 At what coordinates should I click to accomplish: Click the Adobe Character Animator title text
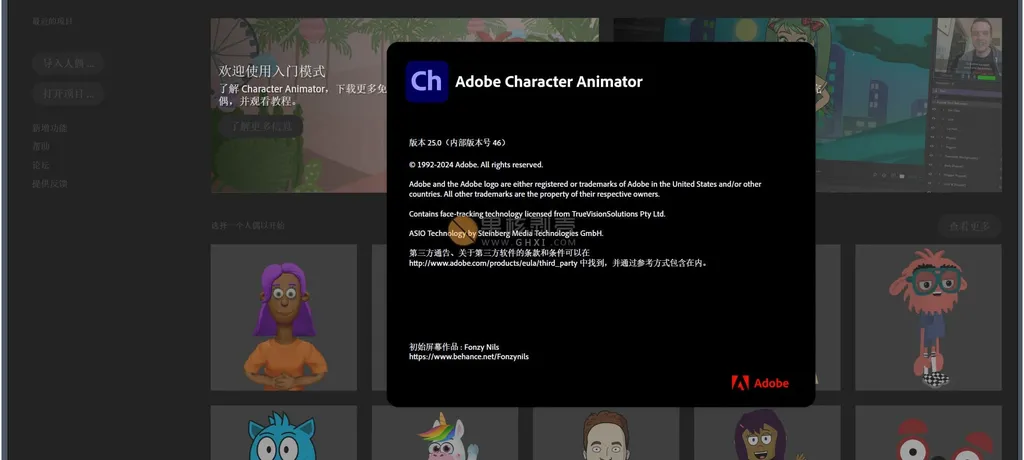[549, 82]
